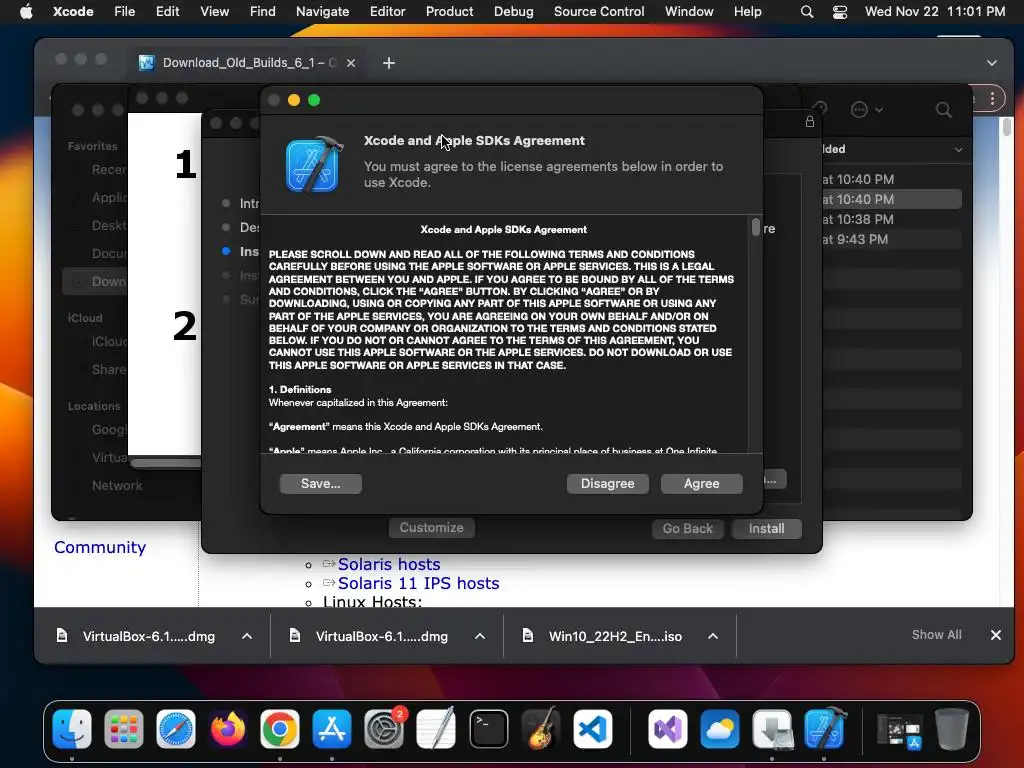Open the Apple menu

pos(26,11)
